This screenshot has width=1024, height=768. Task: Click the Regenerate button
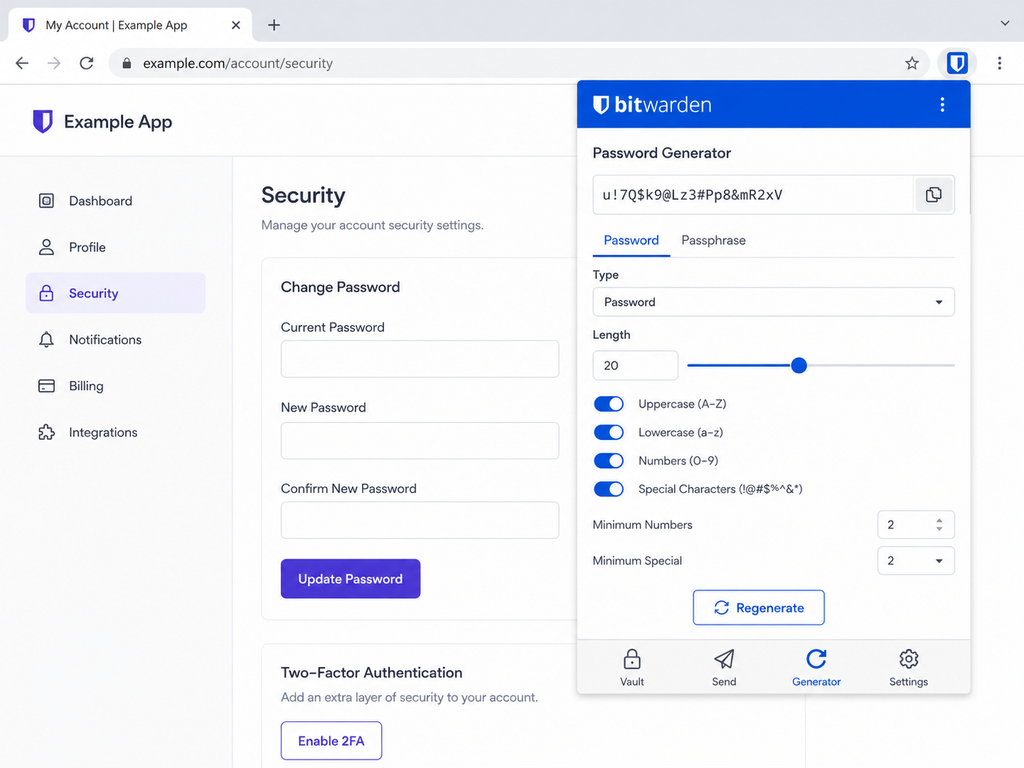point(758,607)
